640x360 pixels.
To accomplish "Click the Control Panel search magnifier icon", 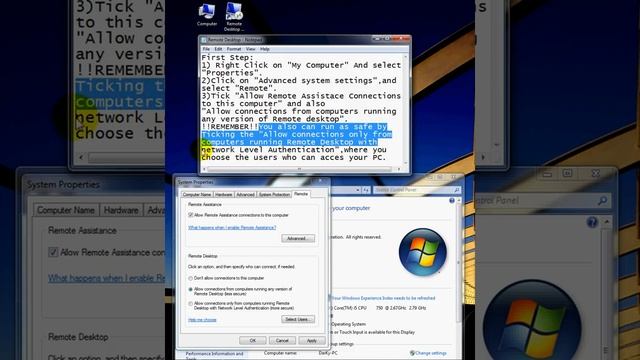I will pyautogui.click(x=457, y=190).
